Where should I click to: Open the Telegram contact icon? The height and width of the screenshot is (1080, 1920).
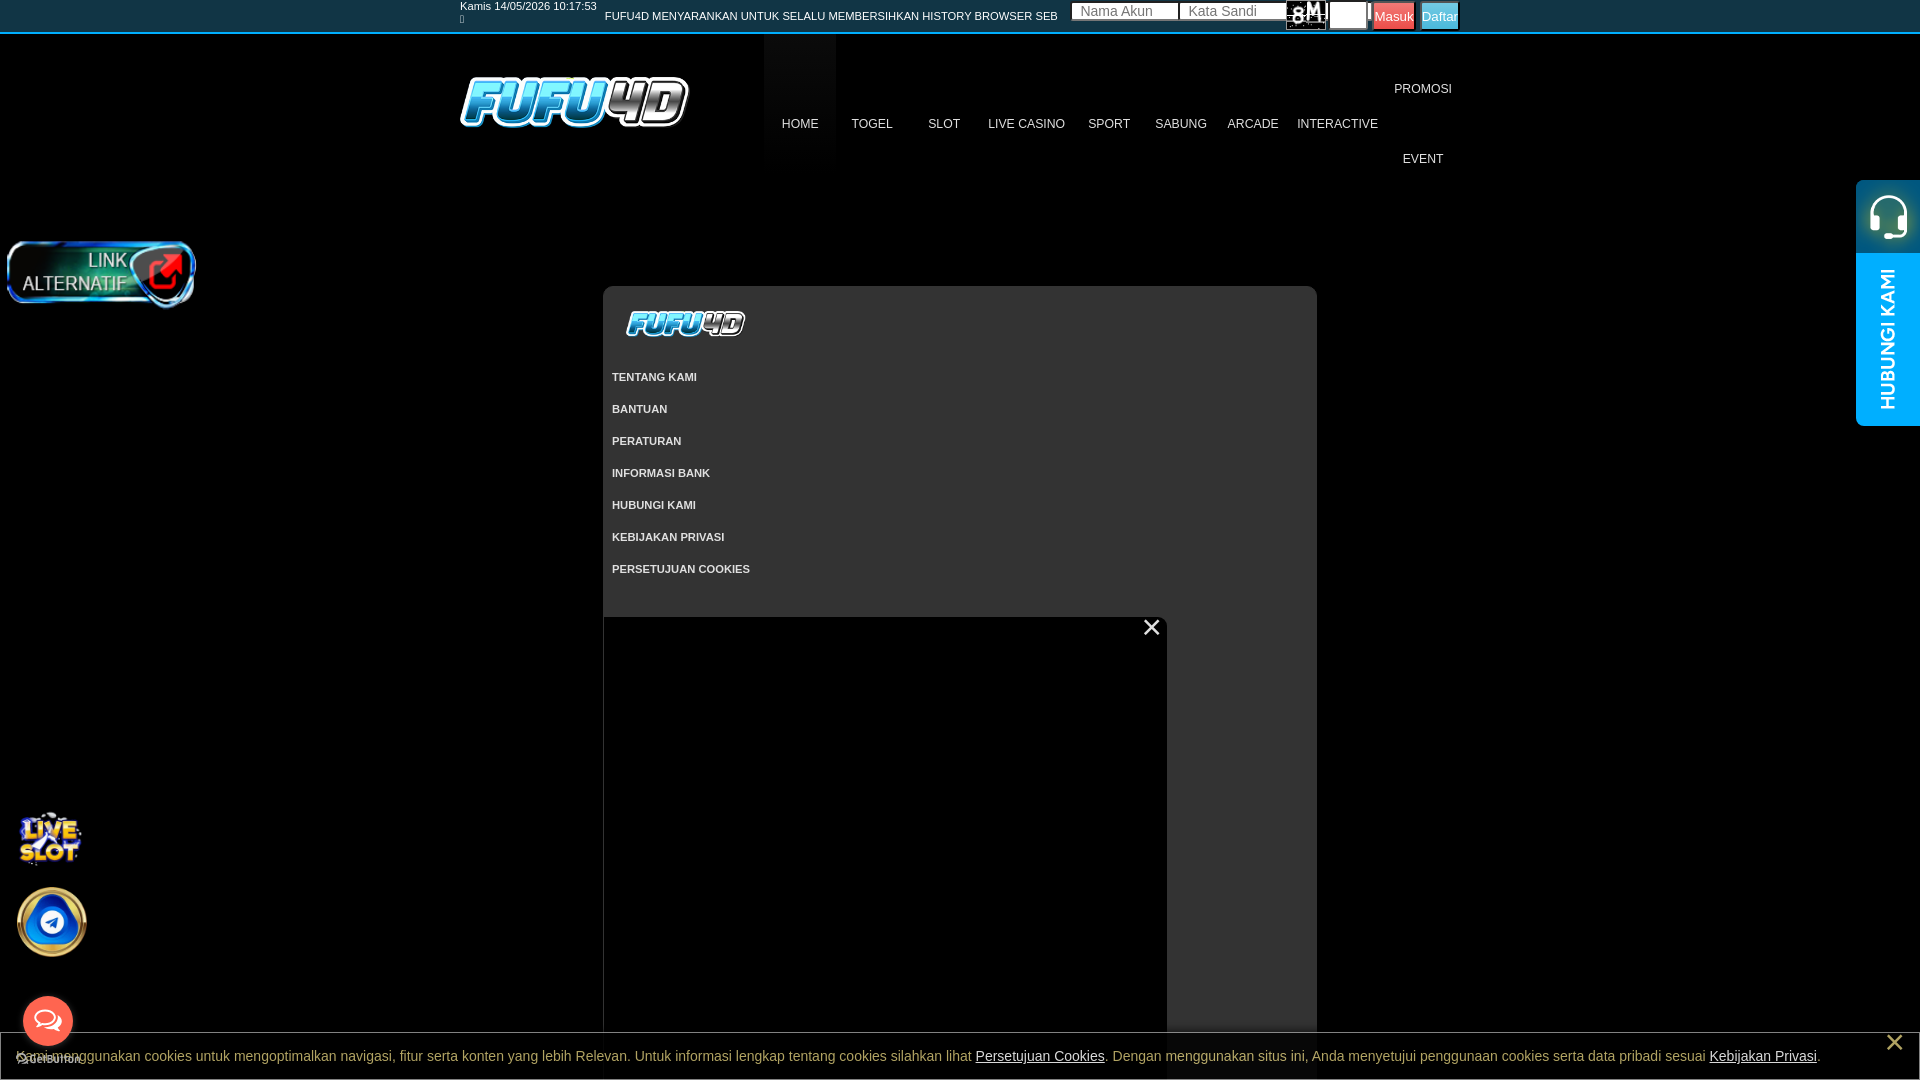click(52, 922)
